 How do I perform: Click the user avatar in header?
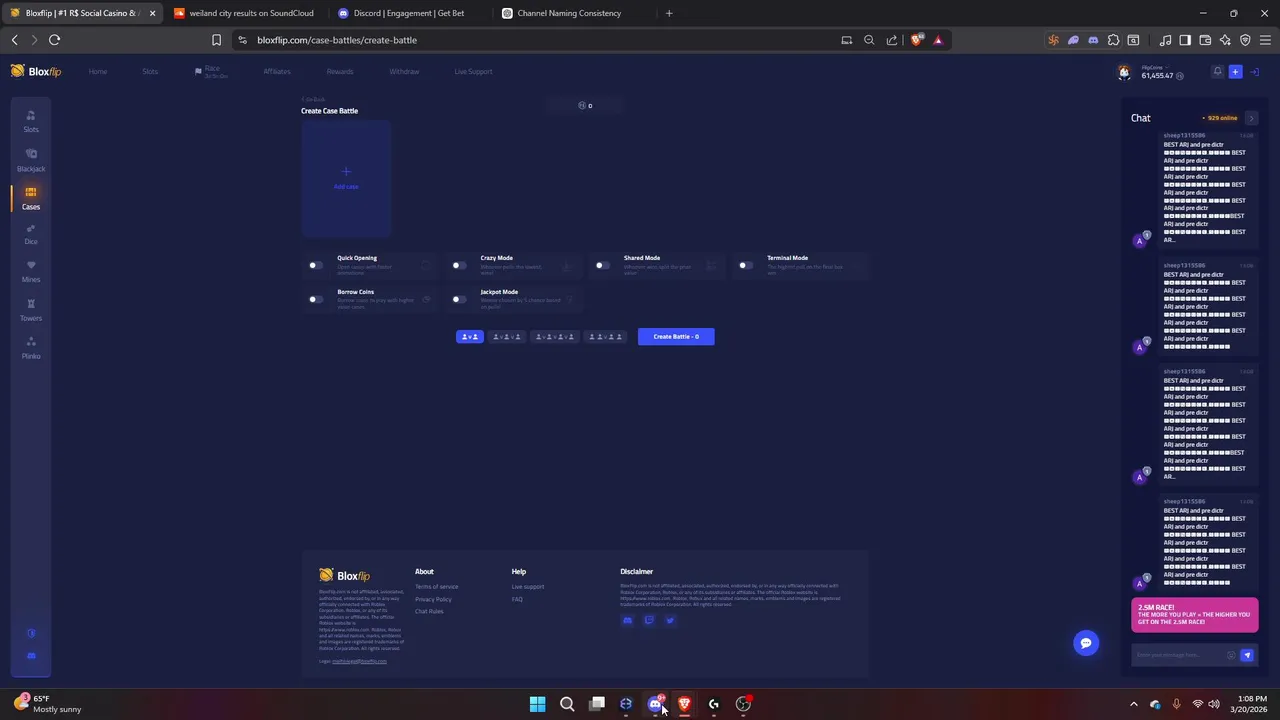[1124, 72]
